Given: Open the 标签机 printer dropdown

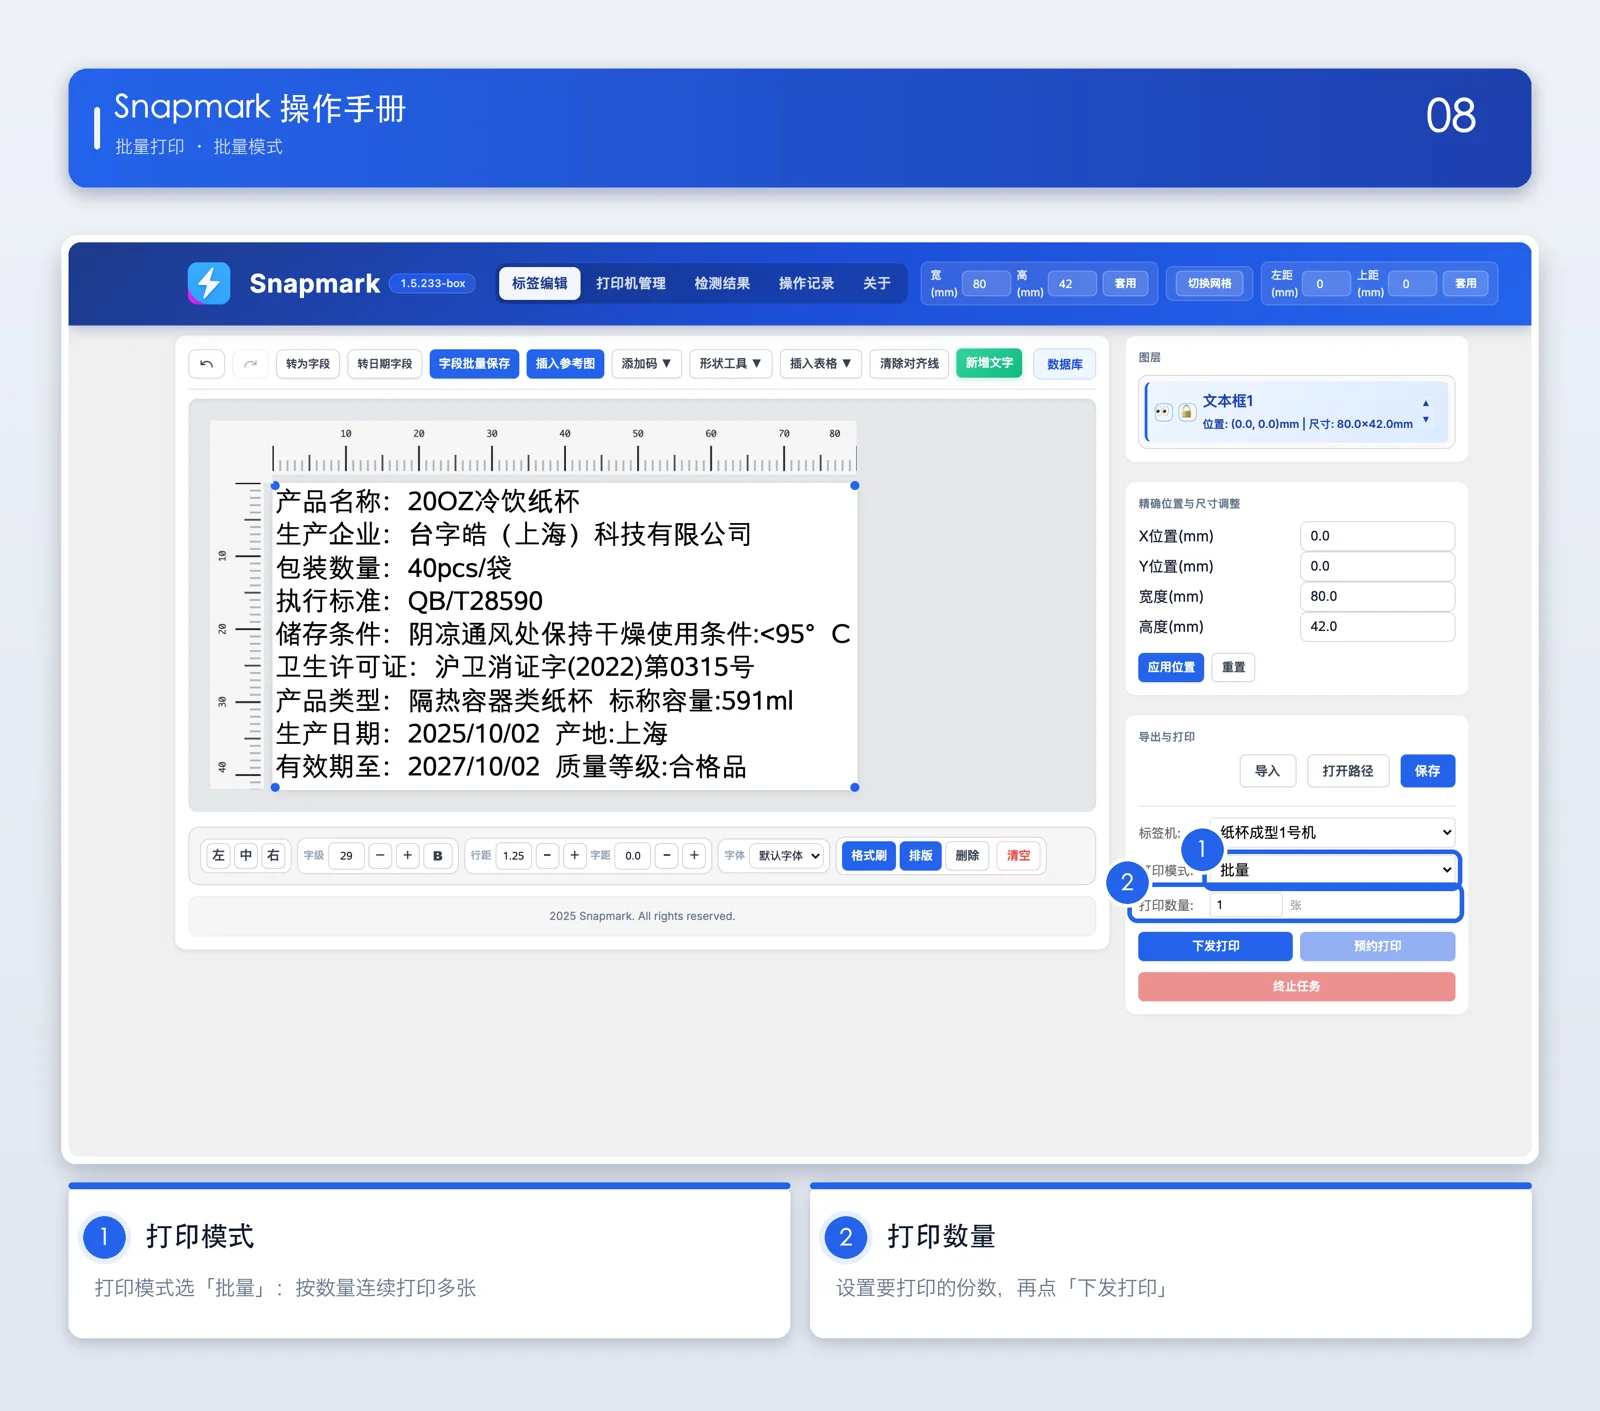Looking at the screenshot, I should pyautogui.click(x=1332, y=832).
